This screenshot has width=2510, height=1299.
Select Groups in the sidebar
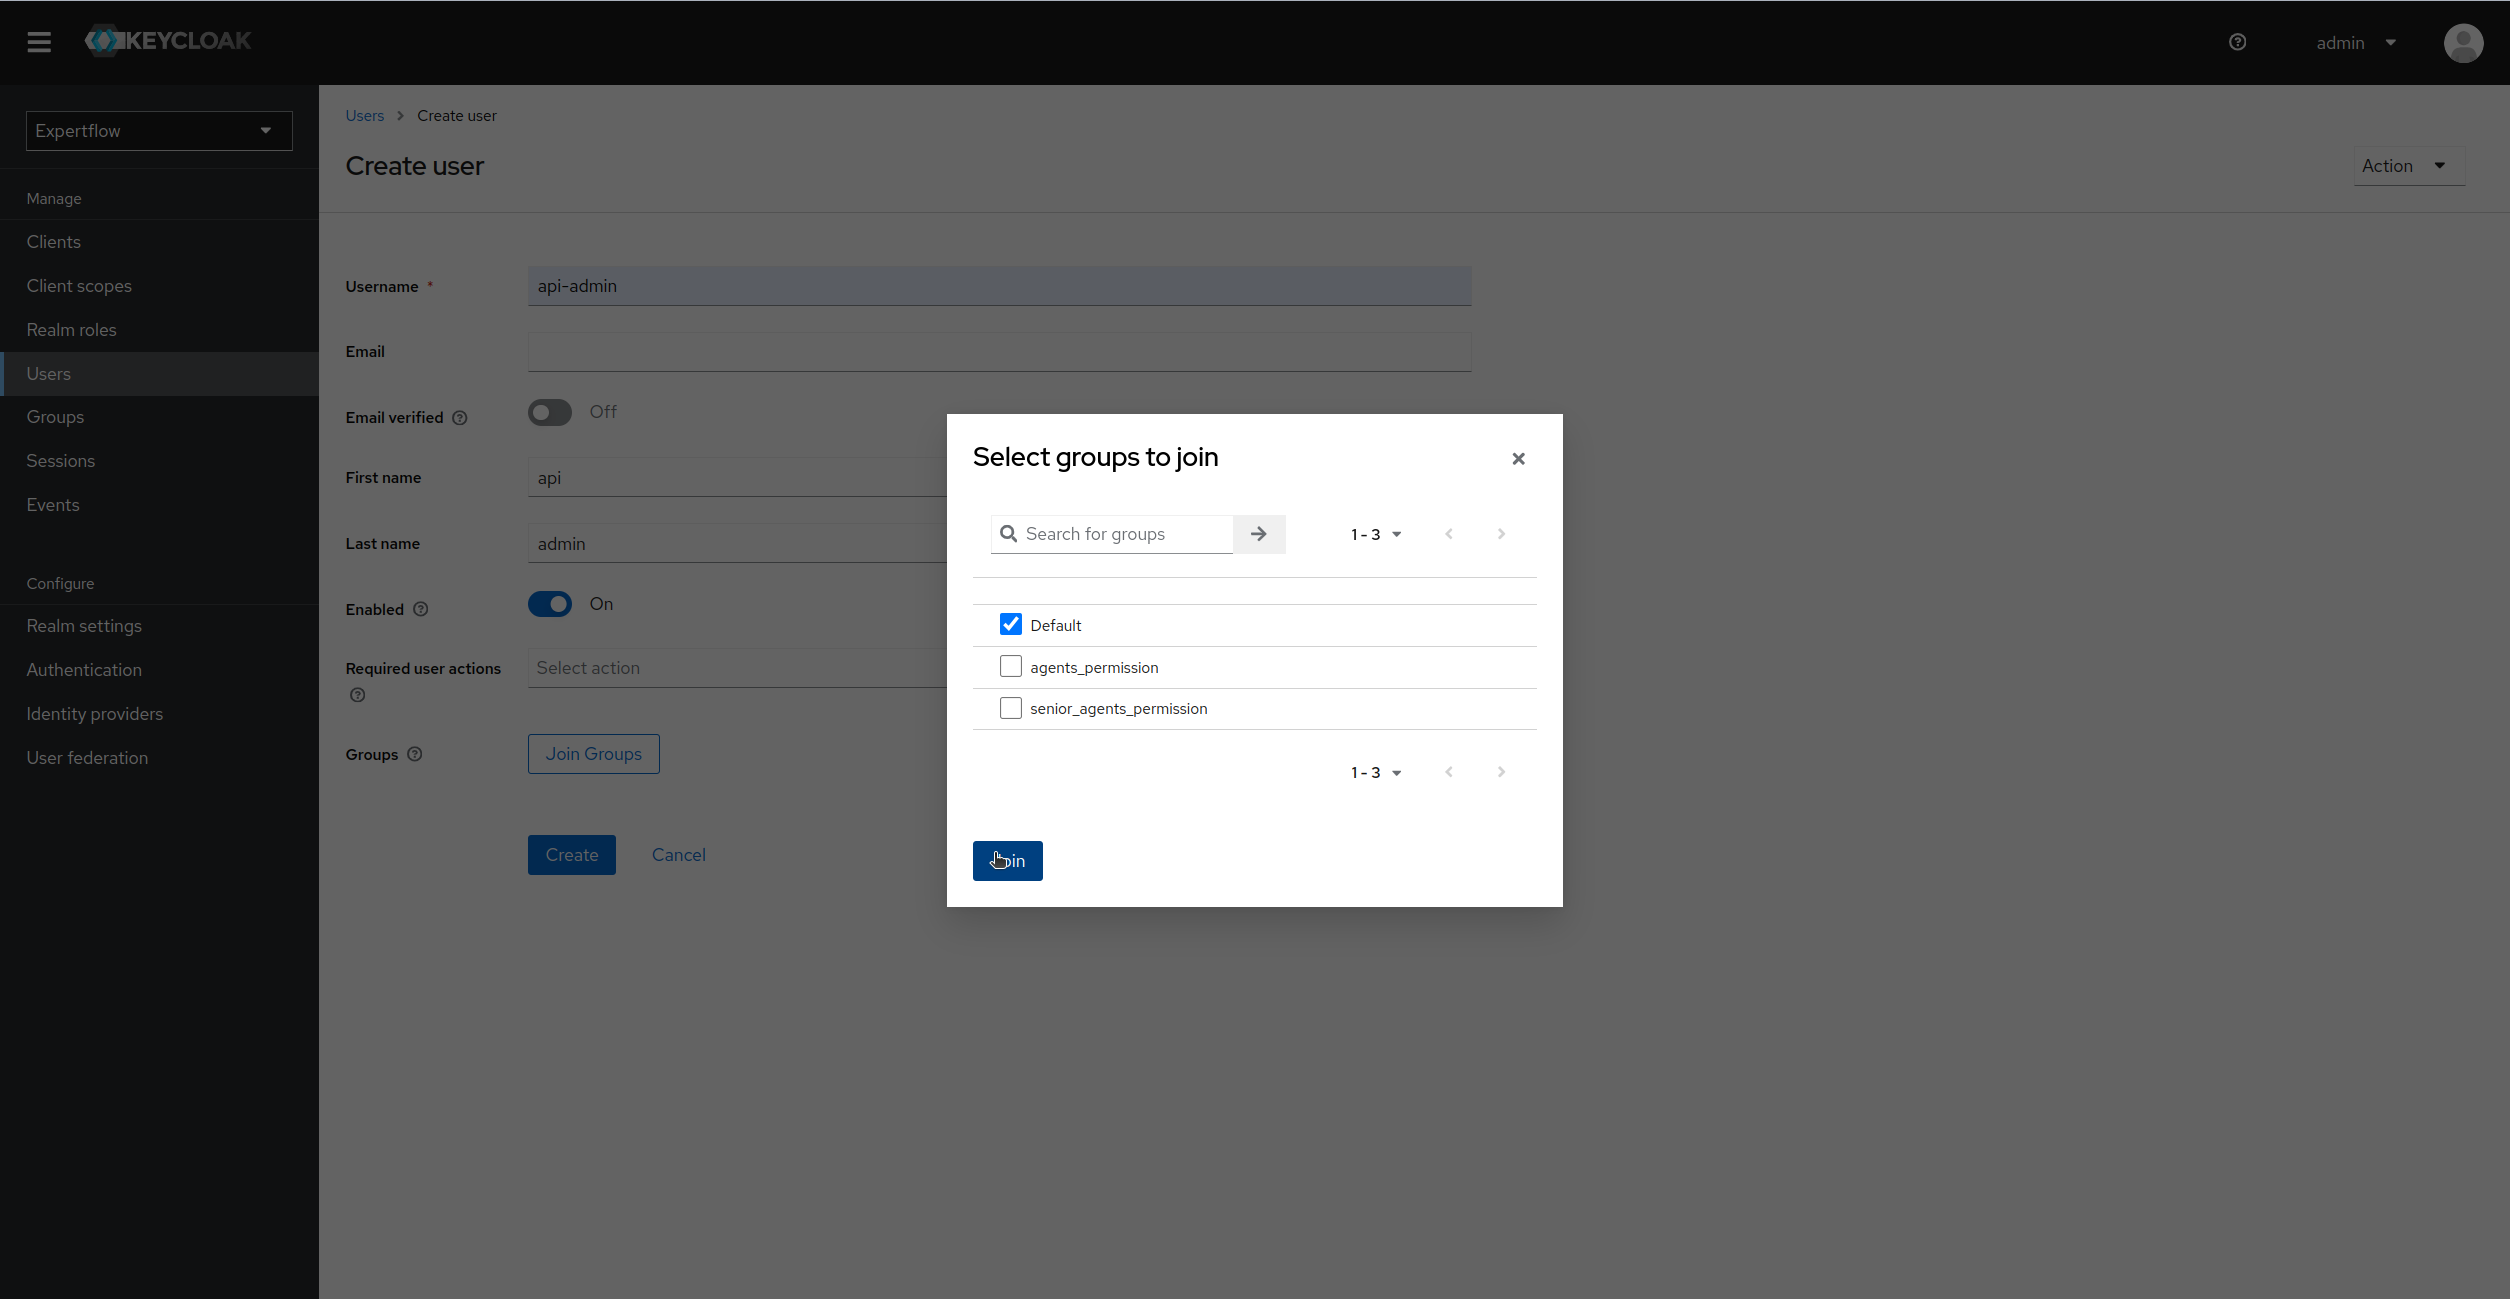pos(55,417)
